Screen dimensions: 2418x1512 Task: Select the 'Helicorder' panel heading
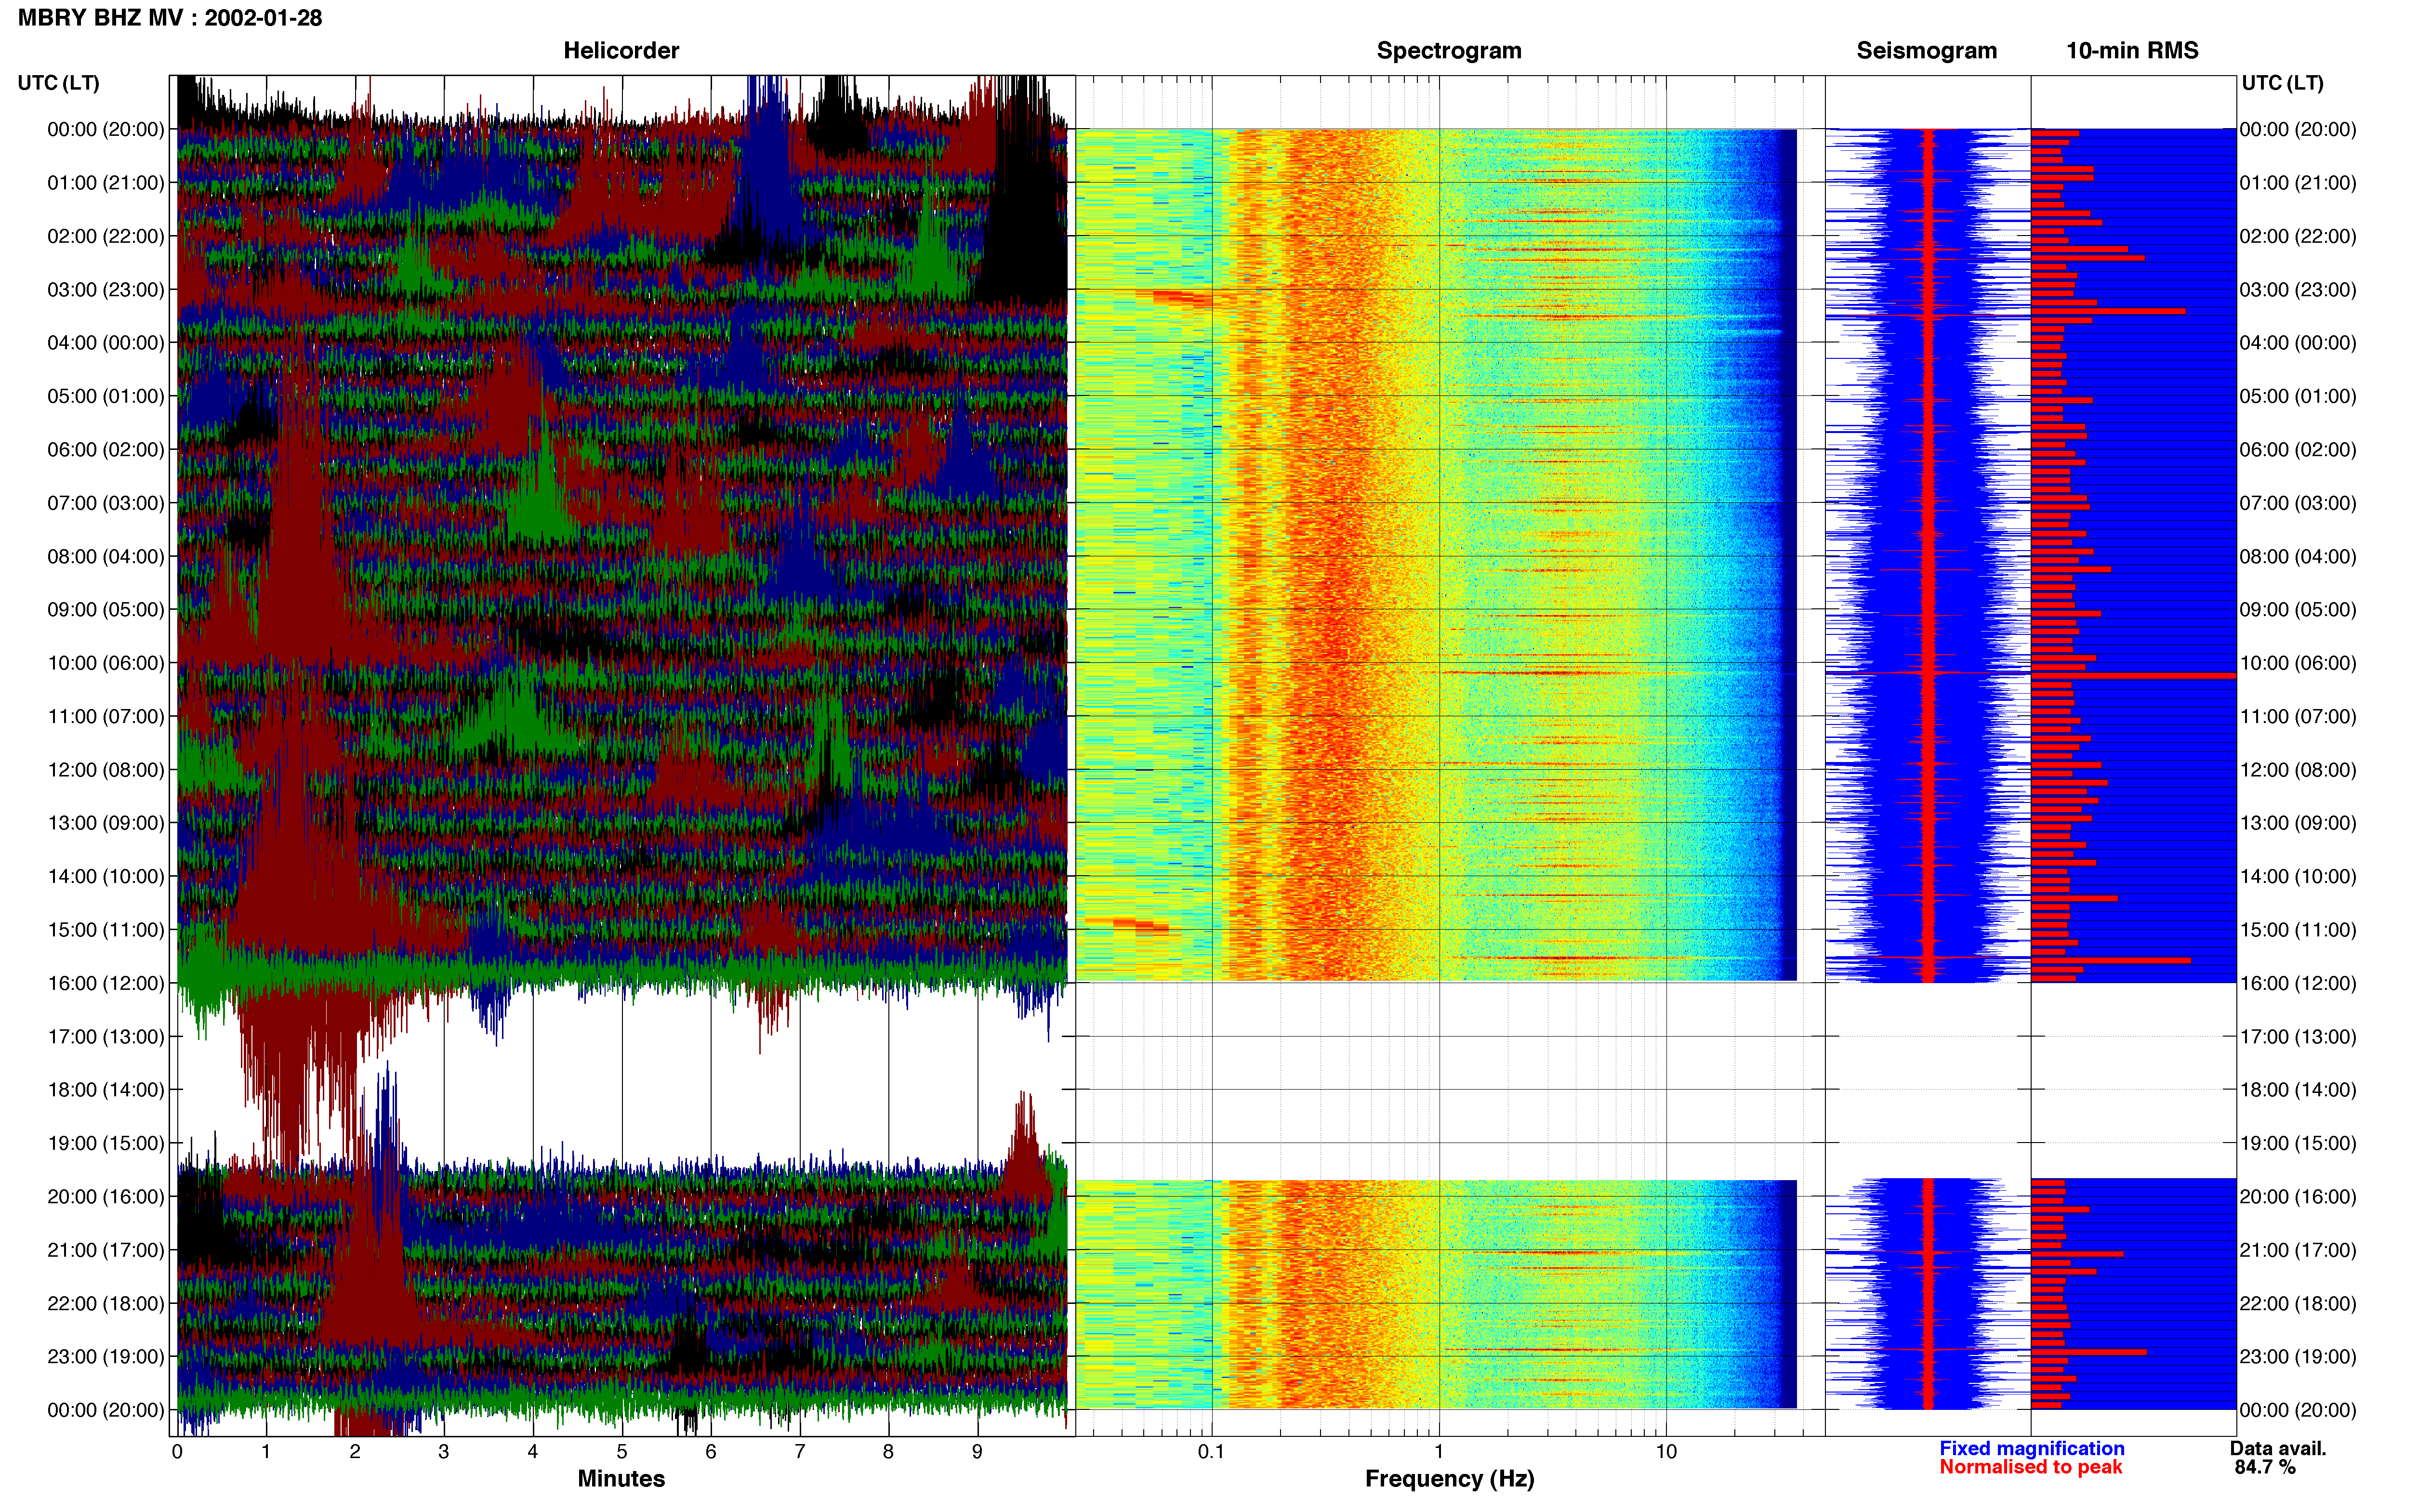(x=621, y=50)
